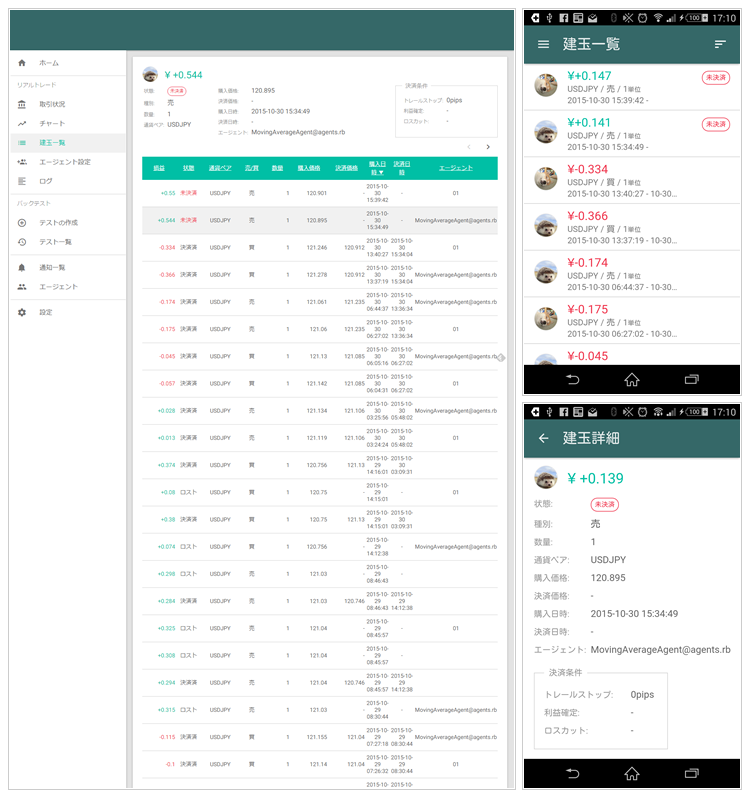750x805 pixels.
Task: Tap 未決済 badge in 建玉詳細 screen
Action: pos(605,504)
